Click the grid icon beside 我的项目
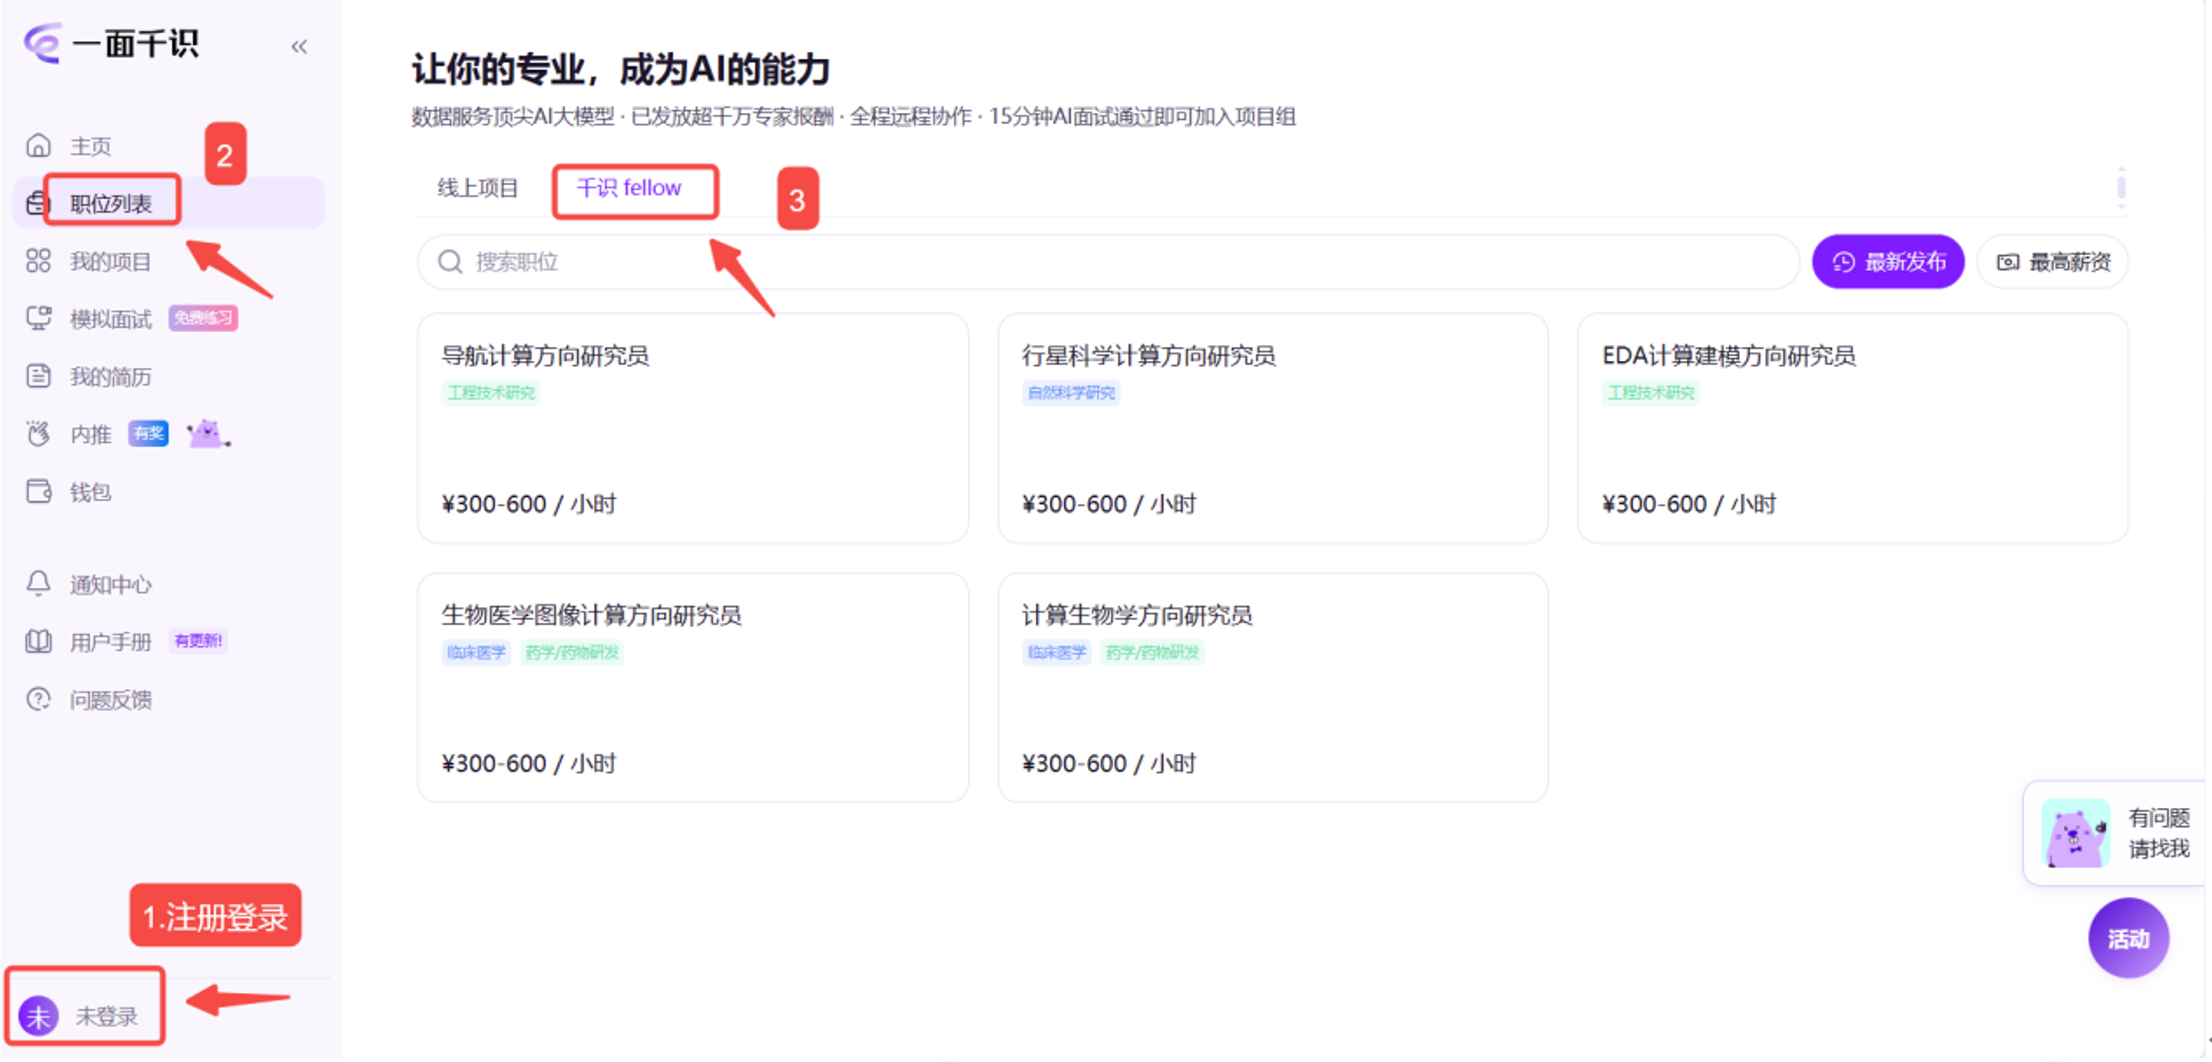 pyautogui.click(x=38, y=261)
